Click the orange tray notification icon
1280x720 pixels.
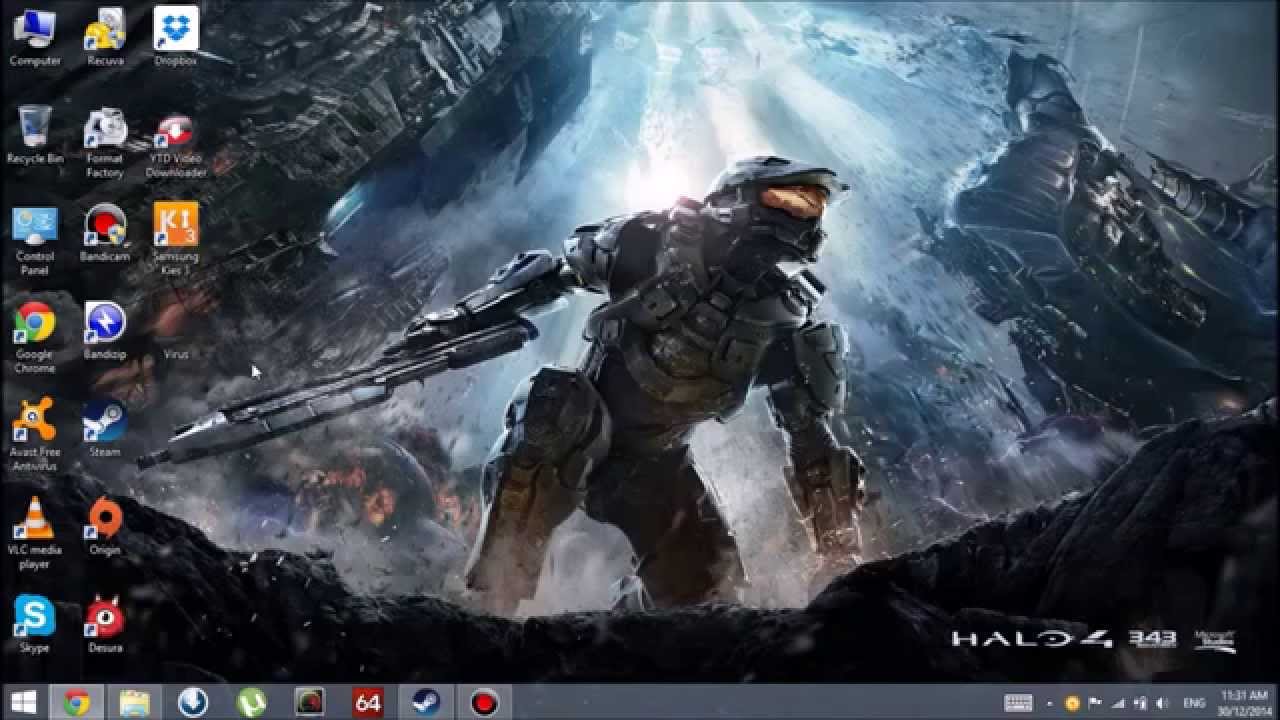pyautogui.click(x=1073, y=703)
